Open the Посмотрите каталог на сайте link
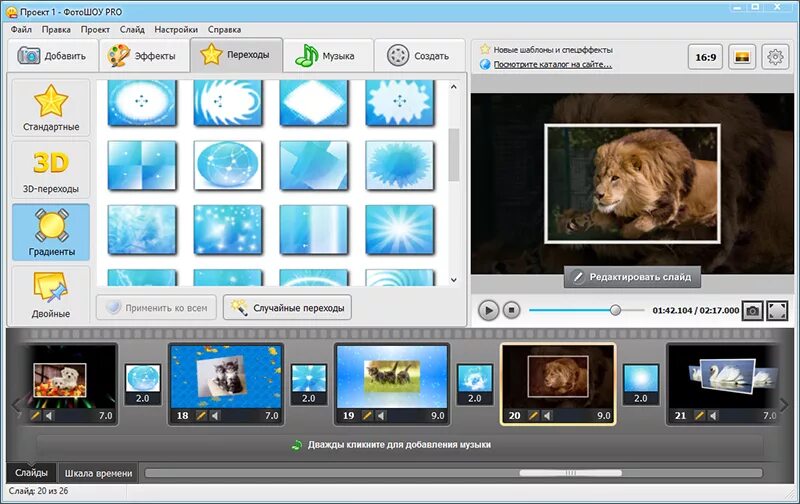Image resolution: width=800 pixels, height=504 pixels. 553,64
